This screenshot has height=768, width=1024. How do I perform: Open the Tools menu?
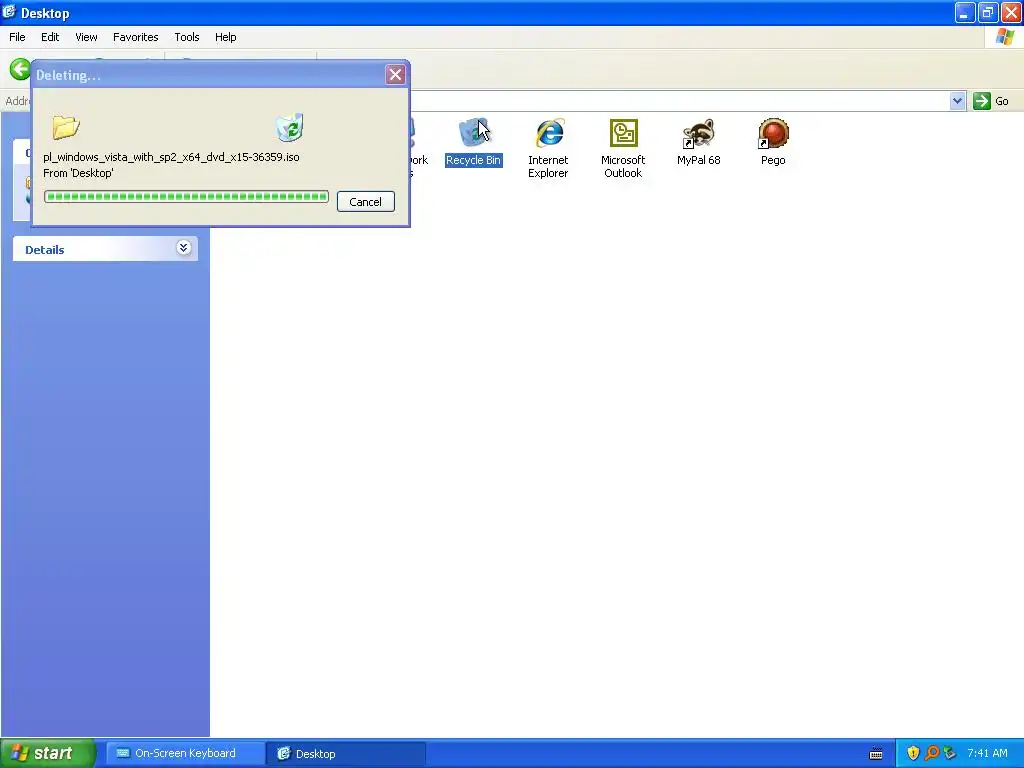pos(187,37)
